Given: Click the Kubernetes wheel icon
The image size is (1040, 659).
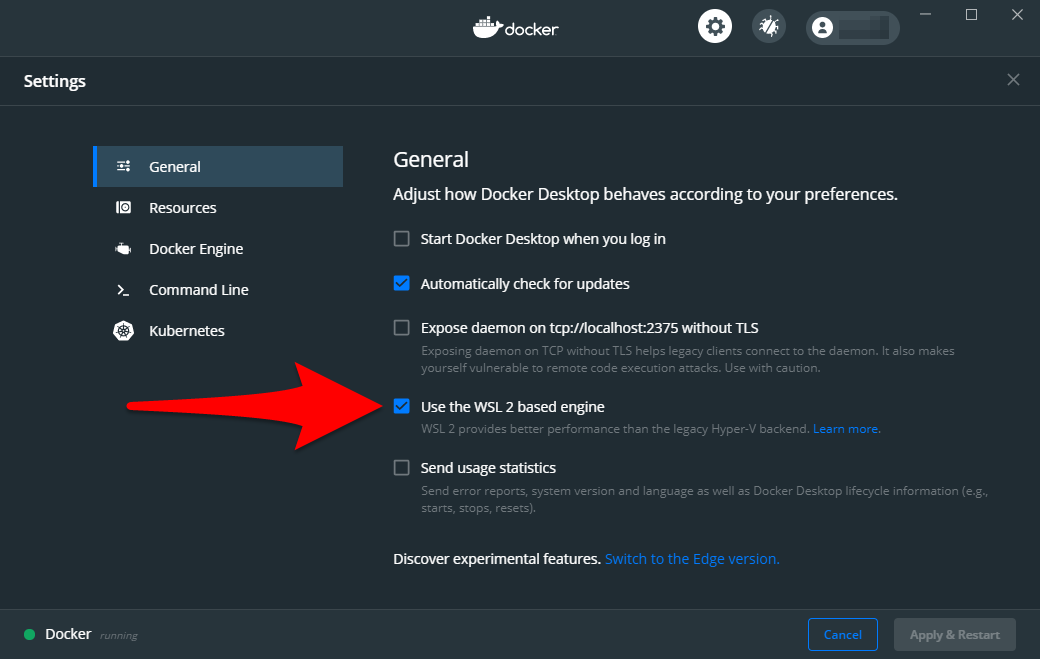Looking at the screenshot, I should (123, 331).
